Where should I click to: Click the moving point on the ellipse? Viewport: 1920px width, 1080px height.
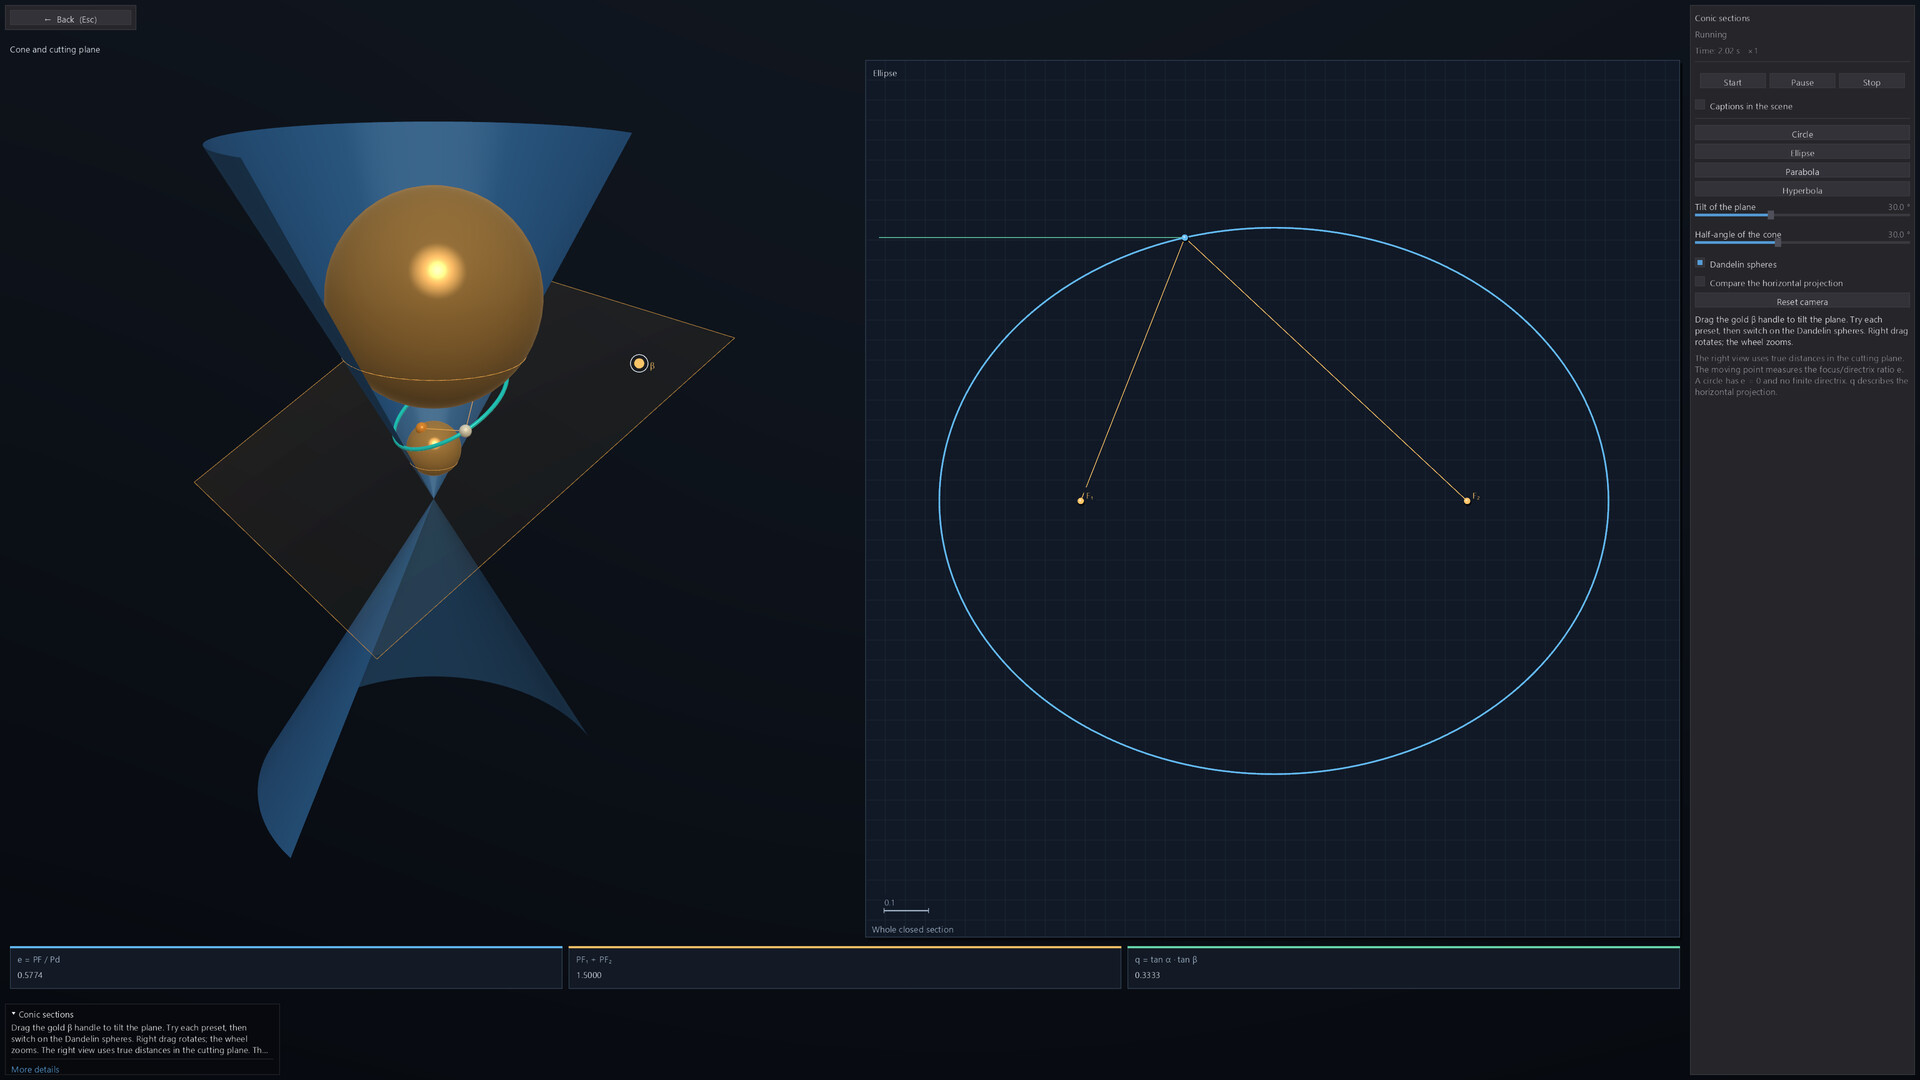coord(1185,238)
